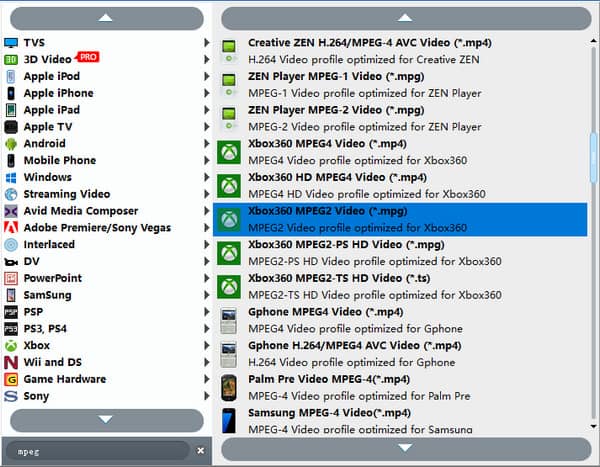The height and width of the screenshot is (467, 600).
Task: Expand the 3D Video category arrow
Action: coord(207,60)
